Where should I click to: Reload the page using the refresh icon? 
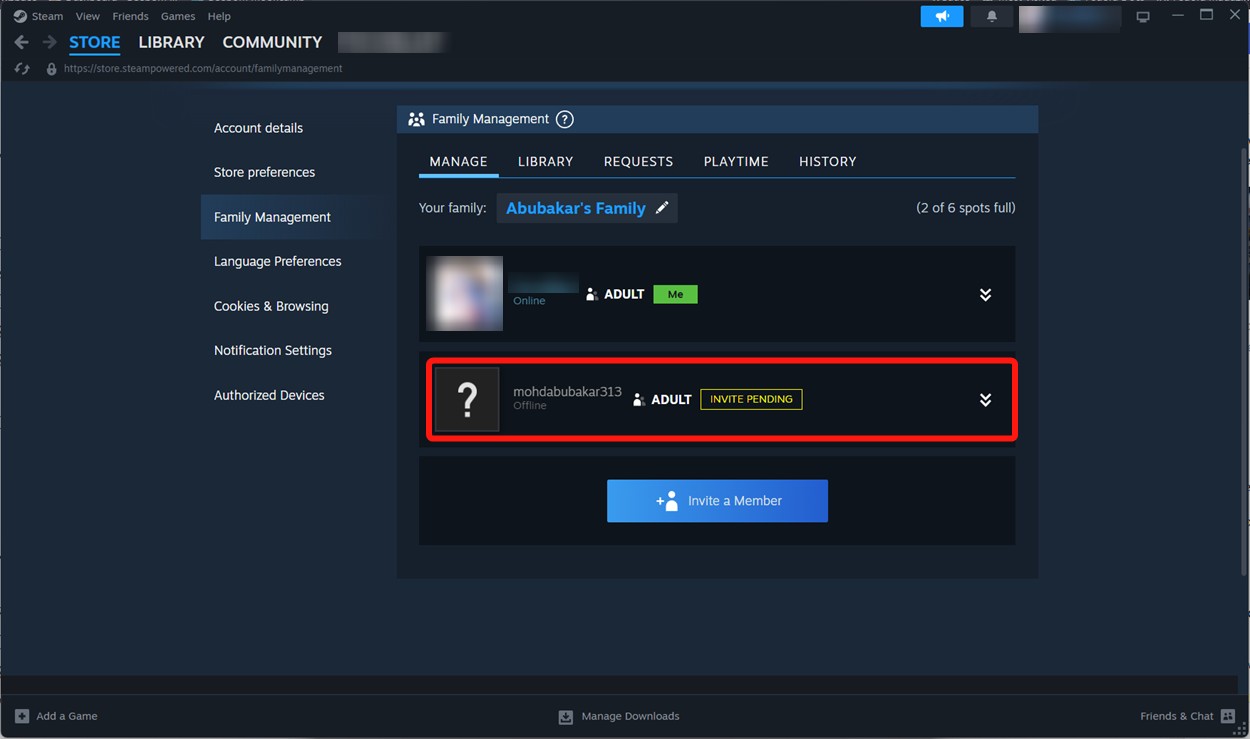coord(22,68)
